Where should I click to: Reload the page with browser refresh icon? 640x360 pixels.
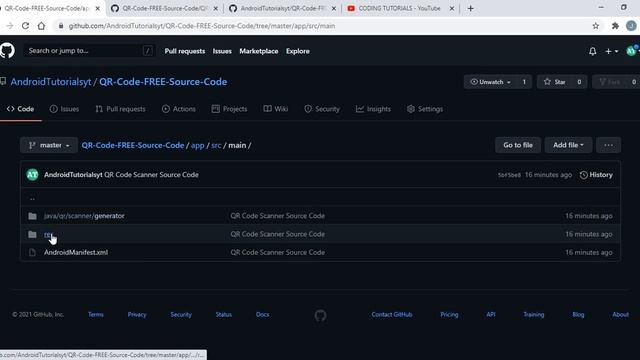point(25,26)
